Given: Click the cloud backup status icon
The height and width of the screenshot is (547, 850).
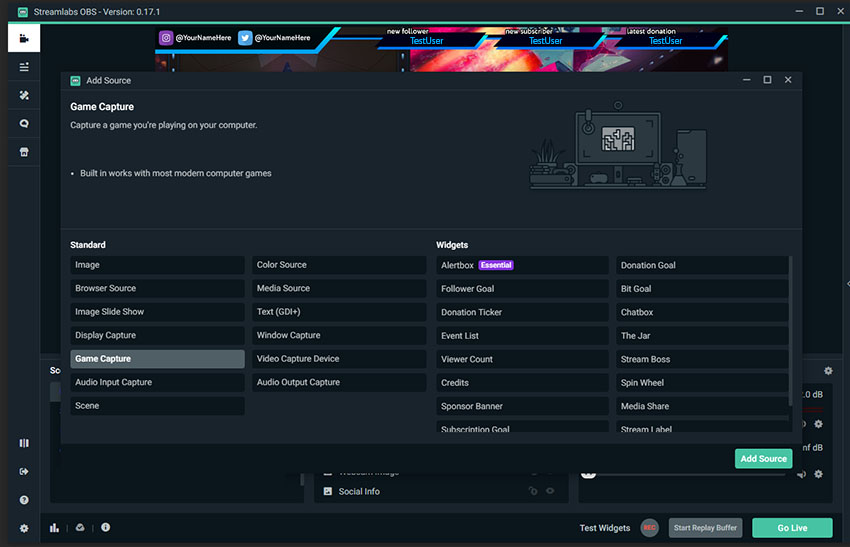Looking at the screenshot, I should coord(80,527).
